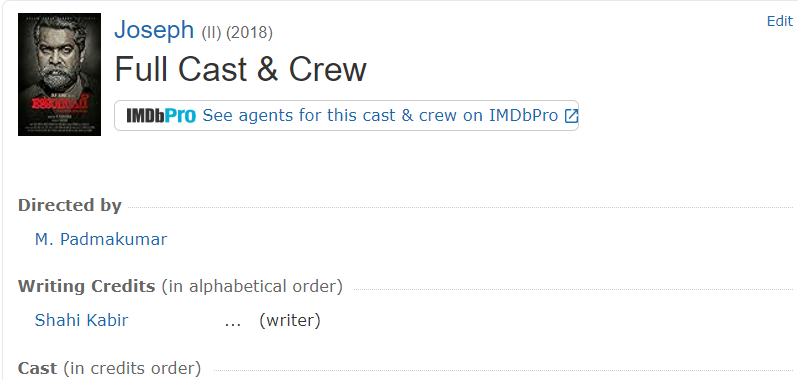Click See agents for this cast & crew
Viewport: 798px width, 380px height.
point(380,116)
